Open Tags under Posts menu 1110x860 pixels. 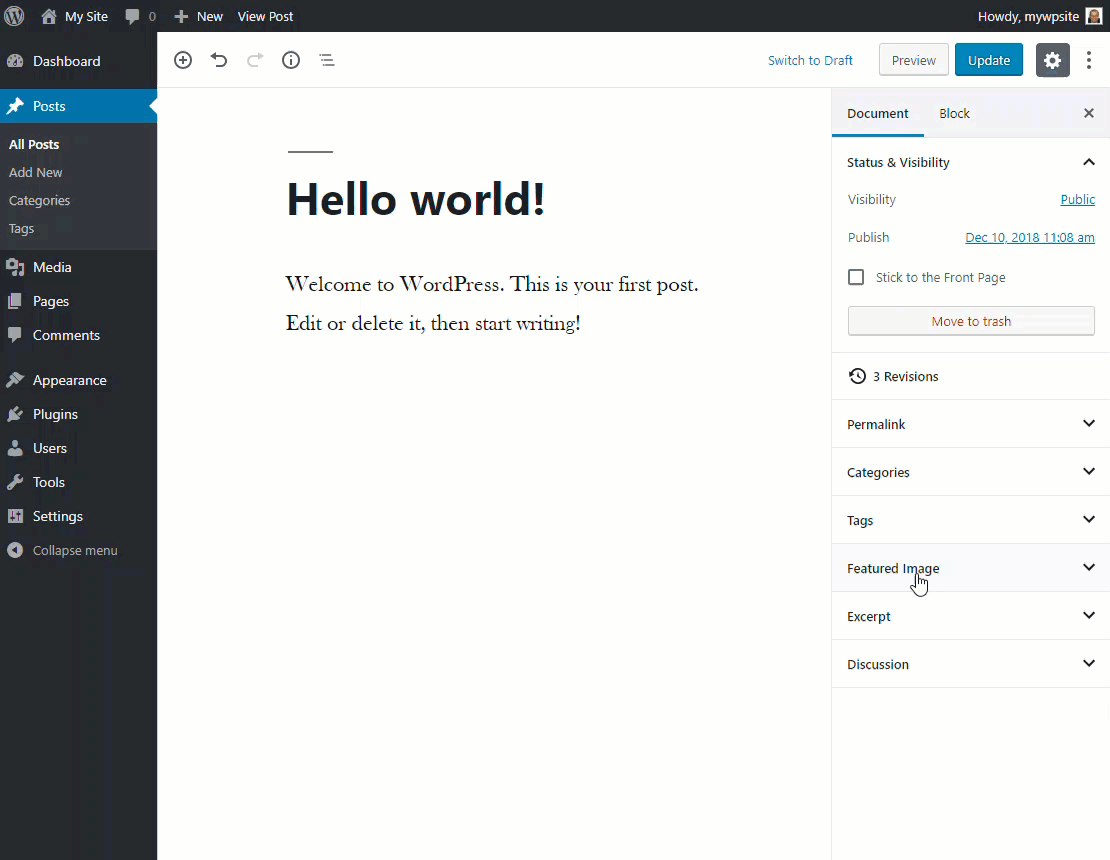[21, 229]
